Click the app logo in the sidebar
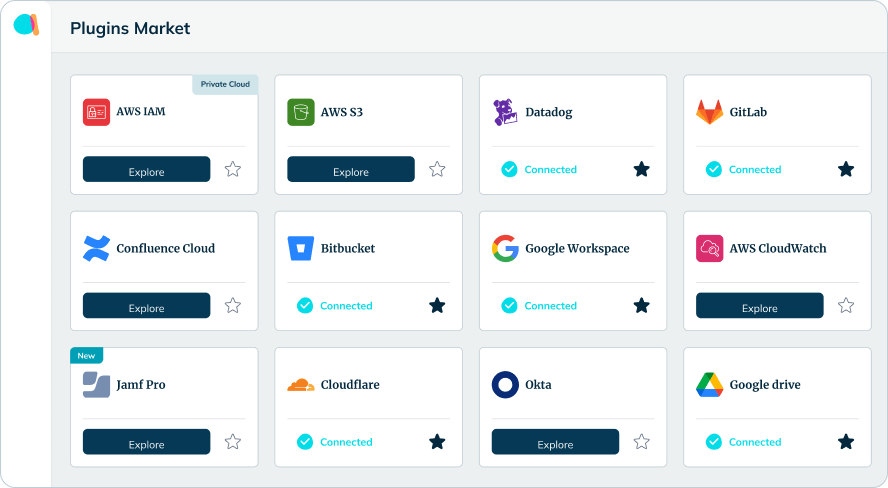 pos(26,25)
